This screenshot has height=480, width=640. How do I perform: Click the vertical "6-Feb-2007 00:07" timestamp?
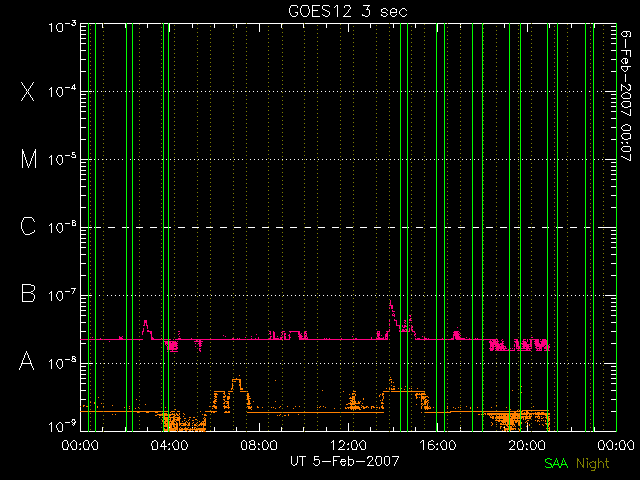(x=626, y=96)
